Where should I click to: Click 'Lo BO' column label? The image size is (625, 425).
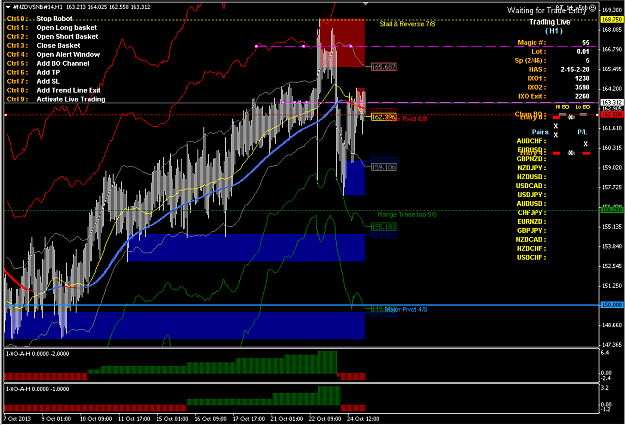click(x=583, y=107)
